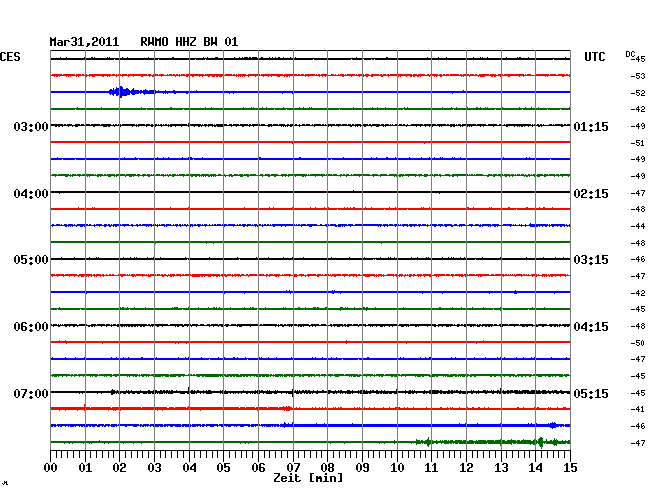Image resolution: width=650 pixels, height=494 pixels.
Task: Click the 08 minute tick label
Action: coord(327,468)
